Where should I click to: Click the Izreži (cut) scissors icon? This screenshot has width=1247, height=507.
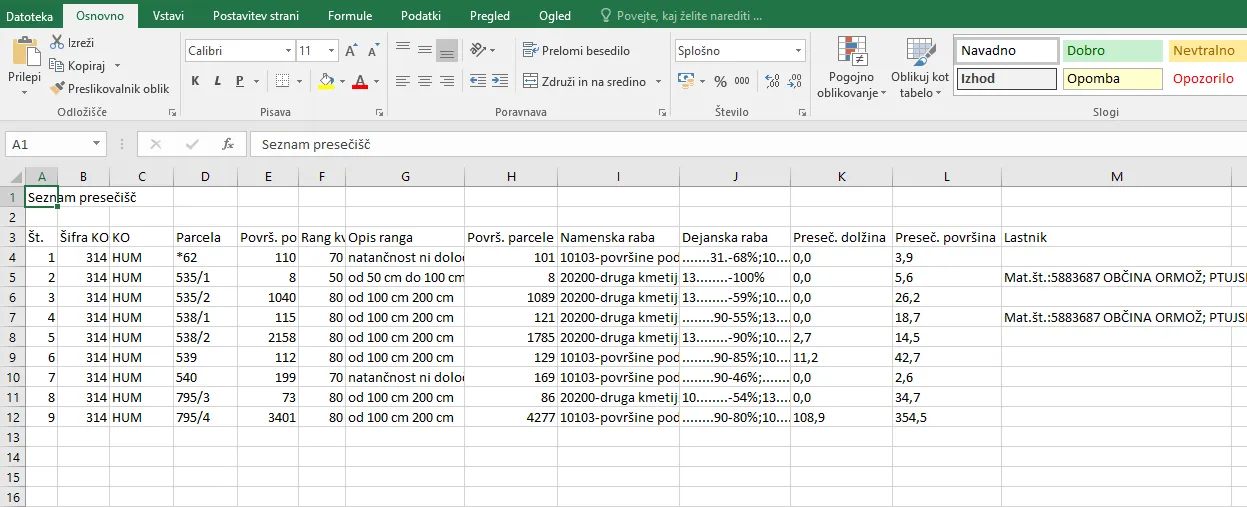(58, 43)
